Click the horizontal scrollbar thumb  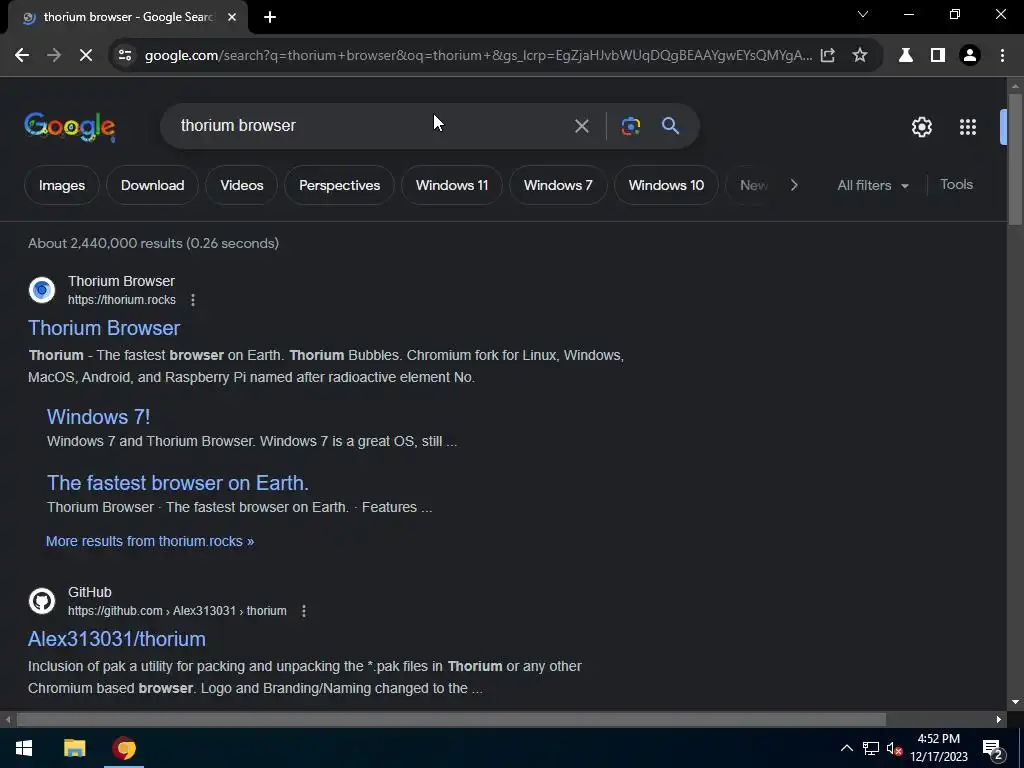click(x=451, y=720)
